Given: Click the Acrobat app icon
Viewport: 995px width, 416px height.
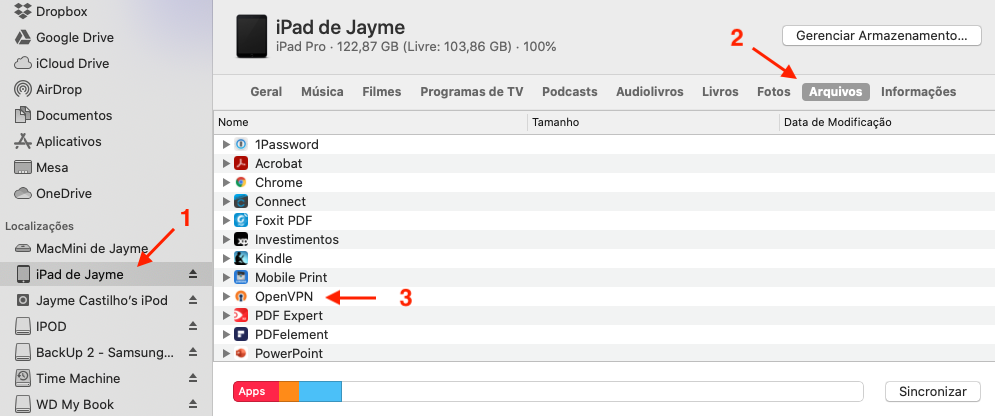Looking at the screenshot, I should [241, 163].
